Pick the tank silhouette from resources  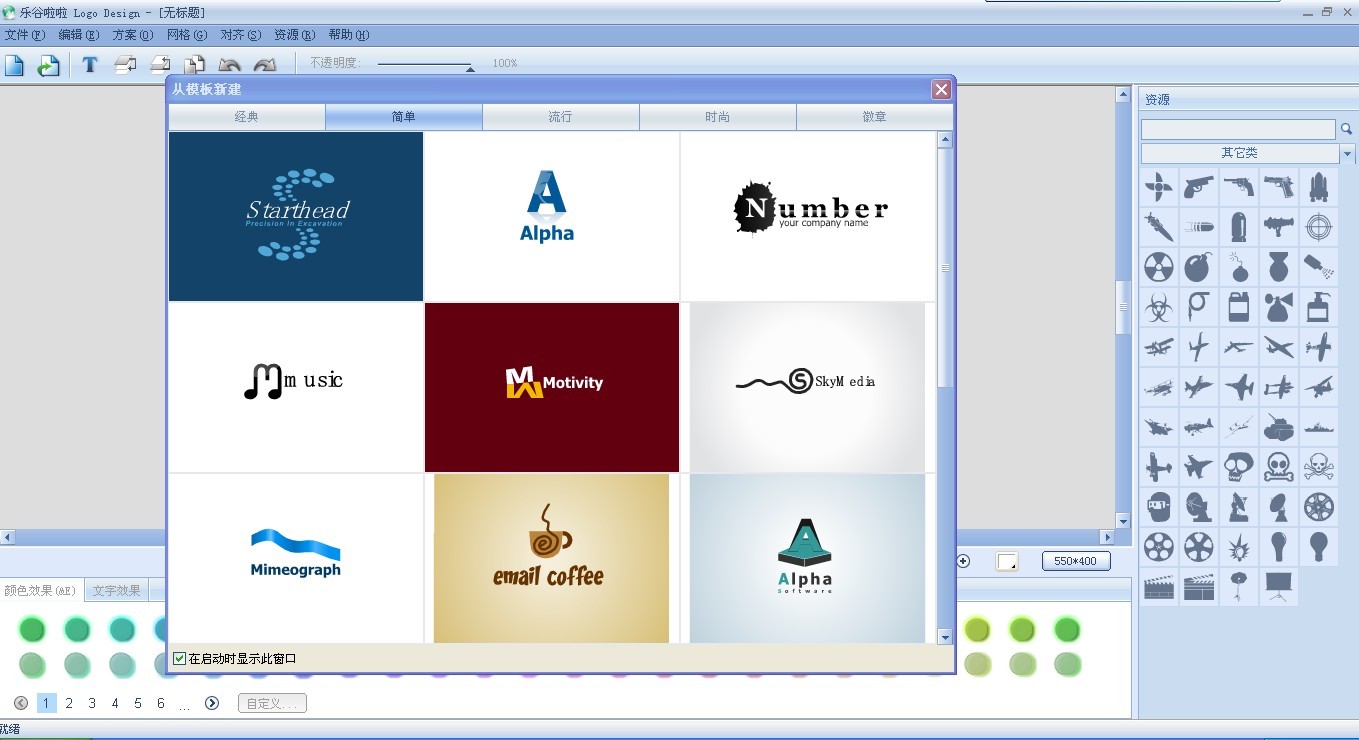coord(1278,427)
